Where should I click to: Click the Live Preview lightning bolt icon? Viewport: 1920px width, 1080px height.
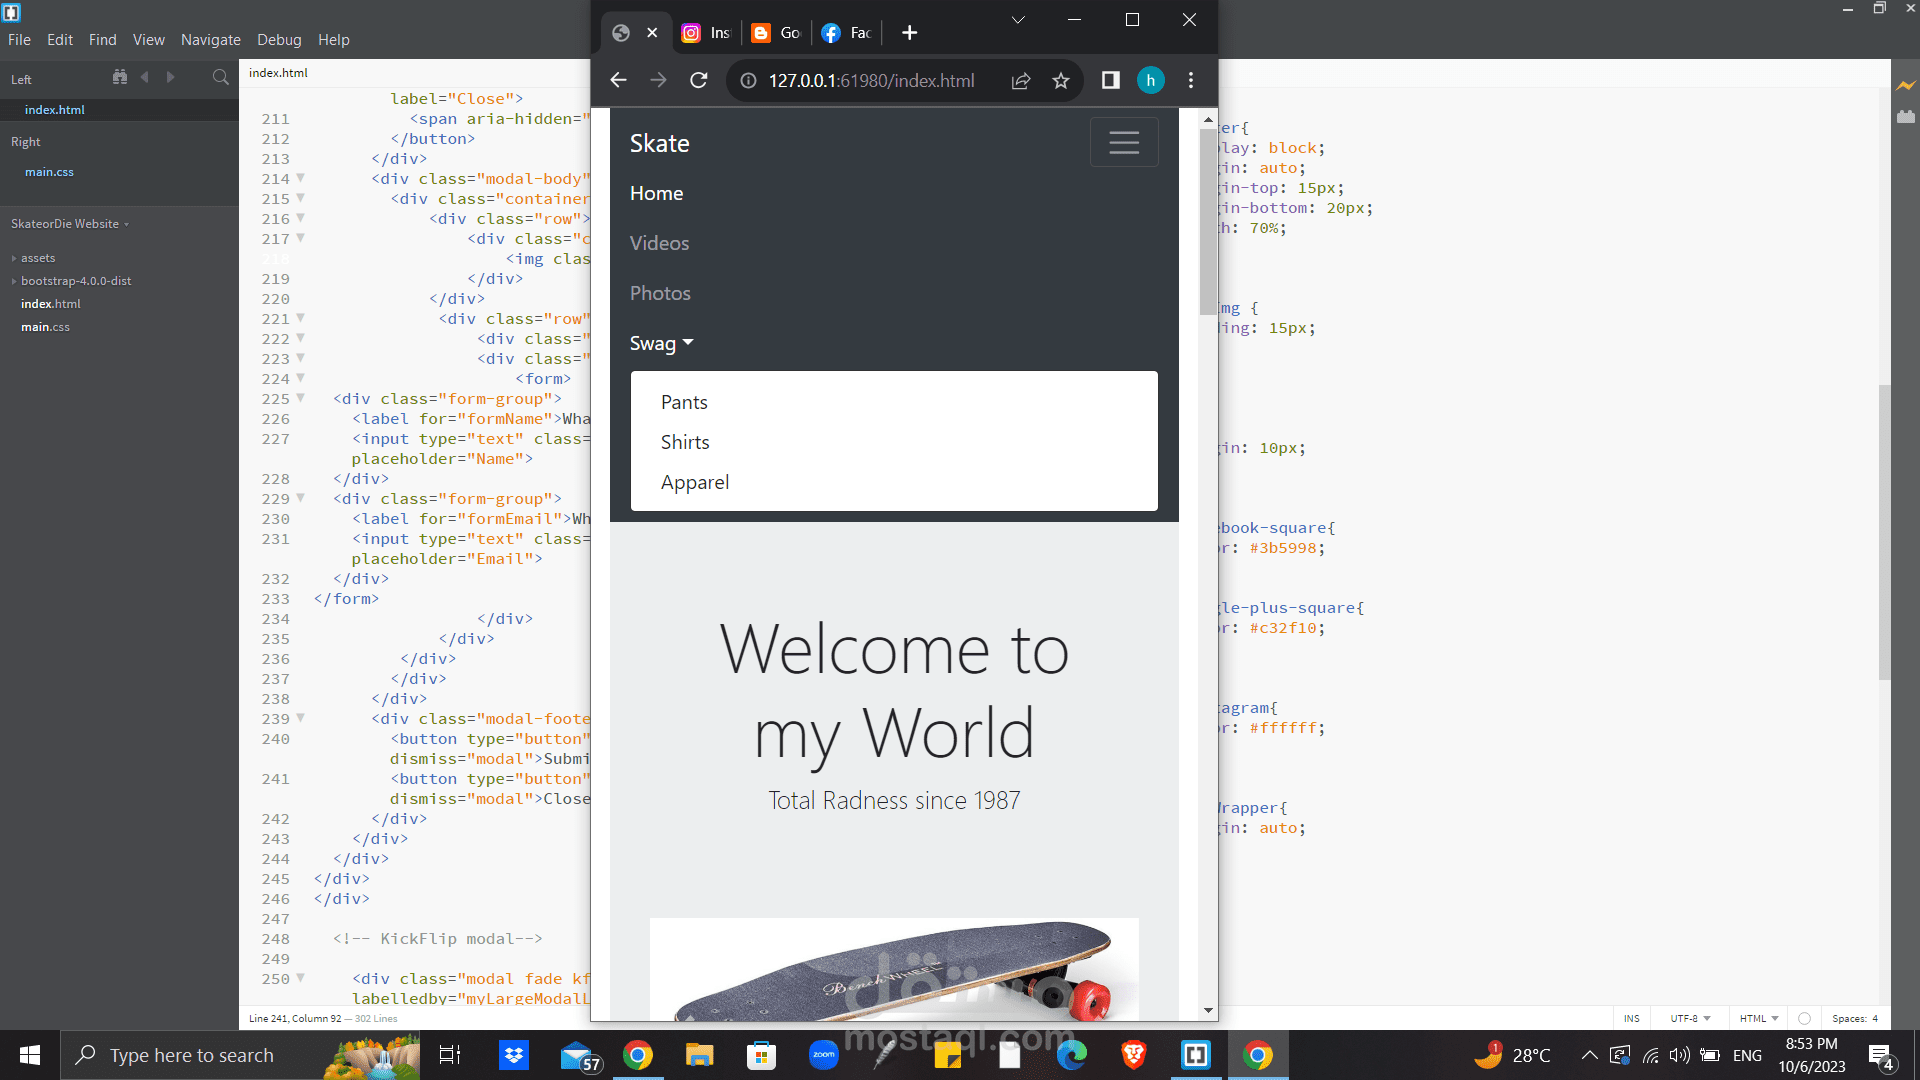pos(1905,86)
